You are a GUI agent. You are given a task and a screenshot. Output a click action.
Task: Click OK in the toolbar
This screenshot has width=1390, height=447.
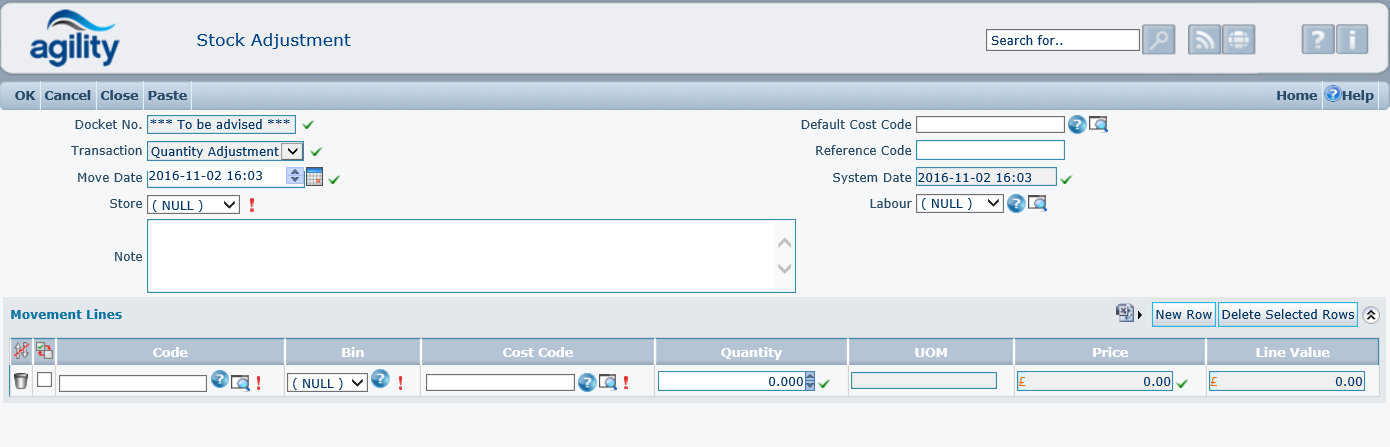[x=25, y=95]
